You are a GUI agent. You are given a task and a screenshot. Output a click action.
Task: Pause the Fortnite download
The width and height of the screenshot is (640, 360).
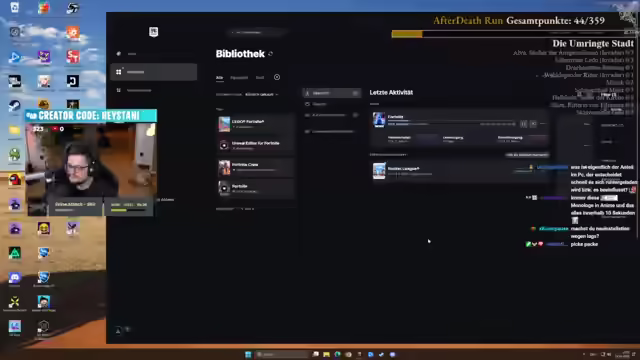(523, 124)
